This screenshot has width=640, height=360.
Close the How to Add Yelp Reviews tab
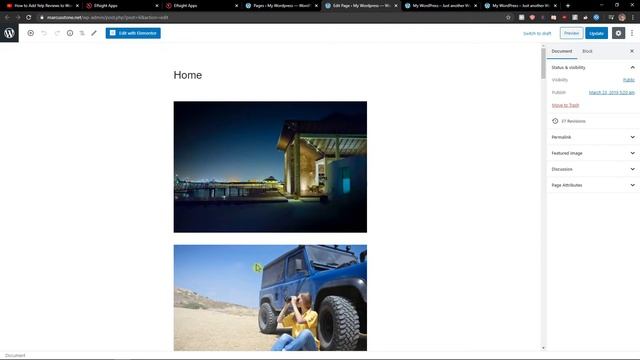click(77, 6)
